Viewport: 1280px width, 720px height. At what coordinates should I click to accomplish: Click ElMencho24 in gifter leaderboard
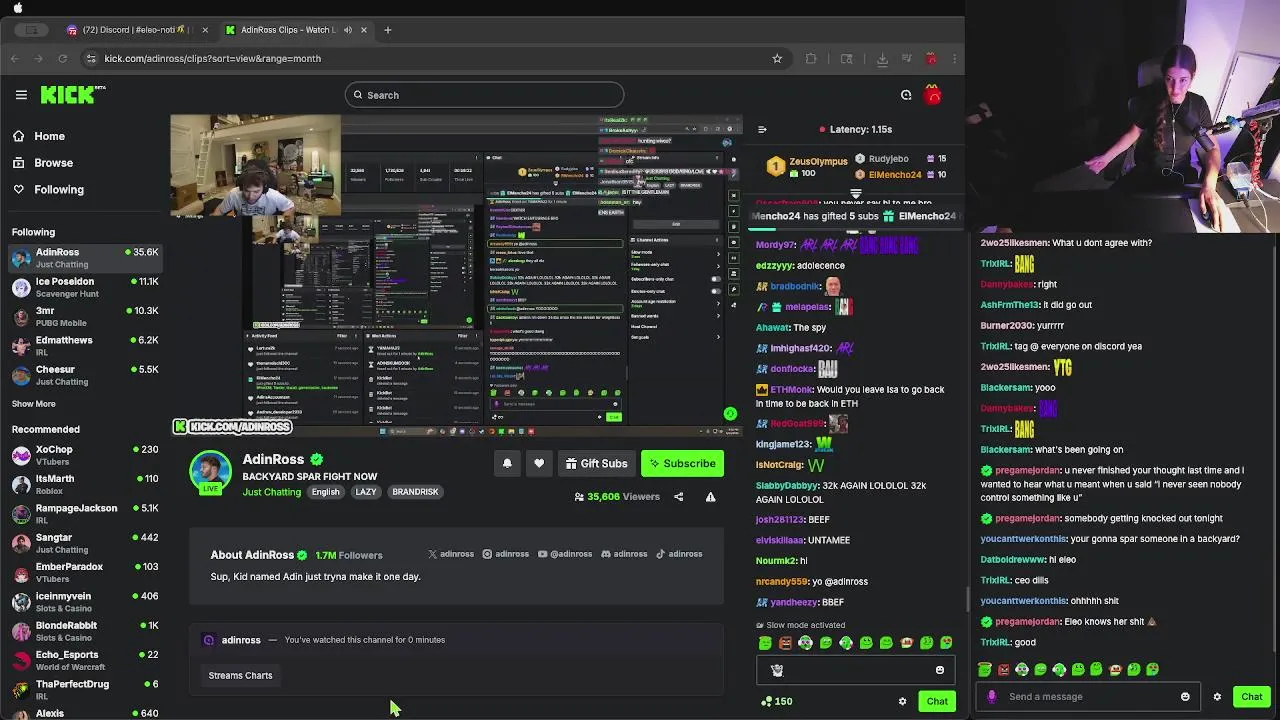(895, 175)
